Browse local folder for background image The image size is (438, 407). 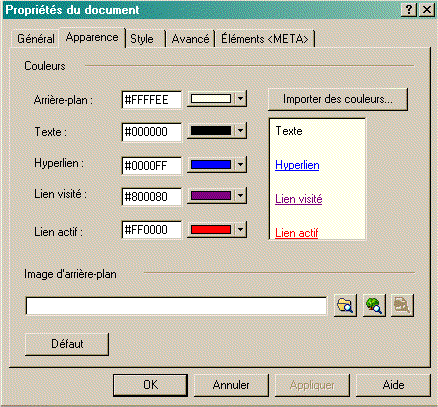345,305
